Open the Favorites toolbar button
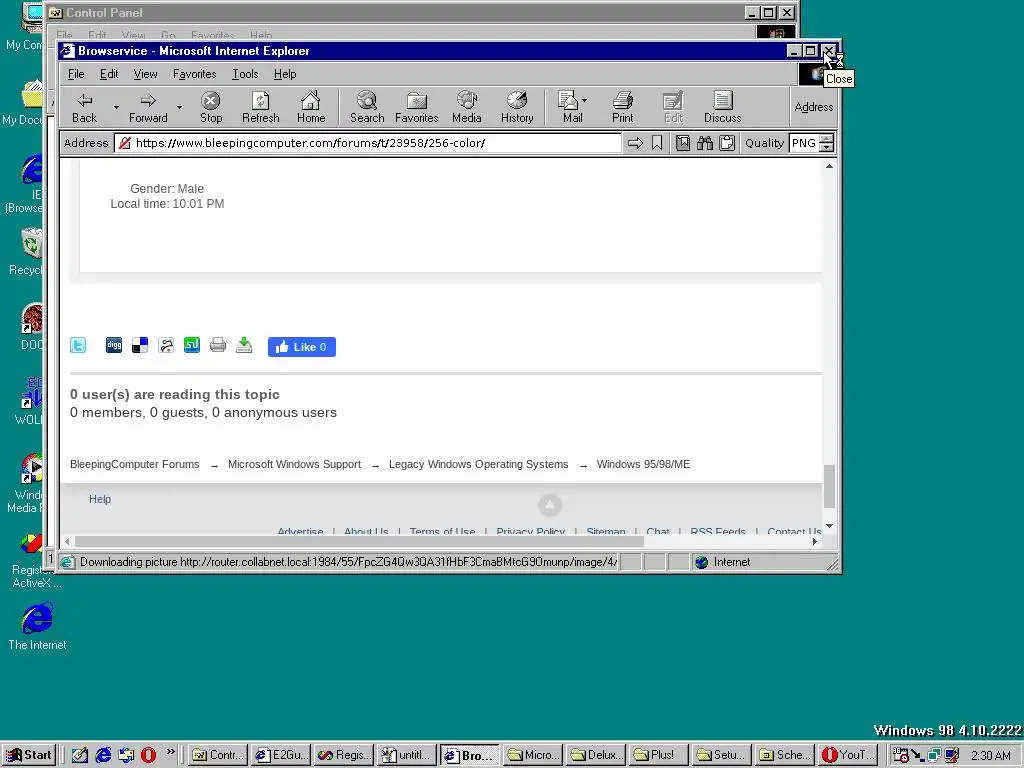The width and height of the screenshot is (1024, 768). (417, 107)
